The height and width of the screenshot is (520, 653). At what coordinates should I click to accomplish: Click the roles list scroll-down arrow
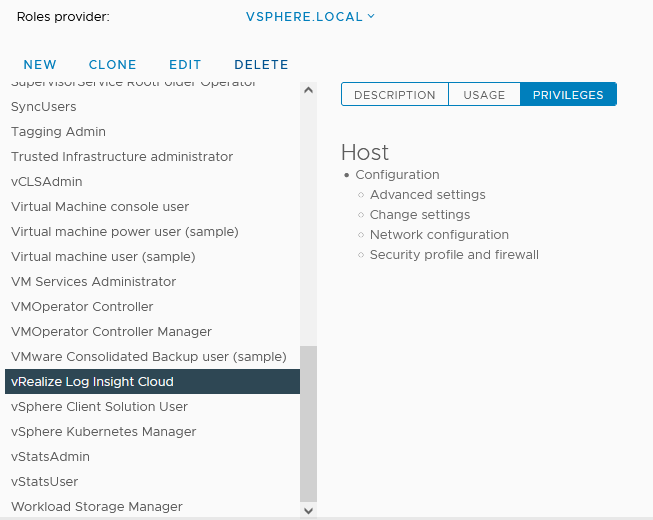[308, 510]
